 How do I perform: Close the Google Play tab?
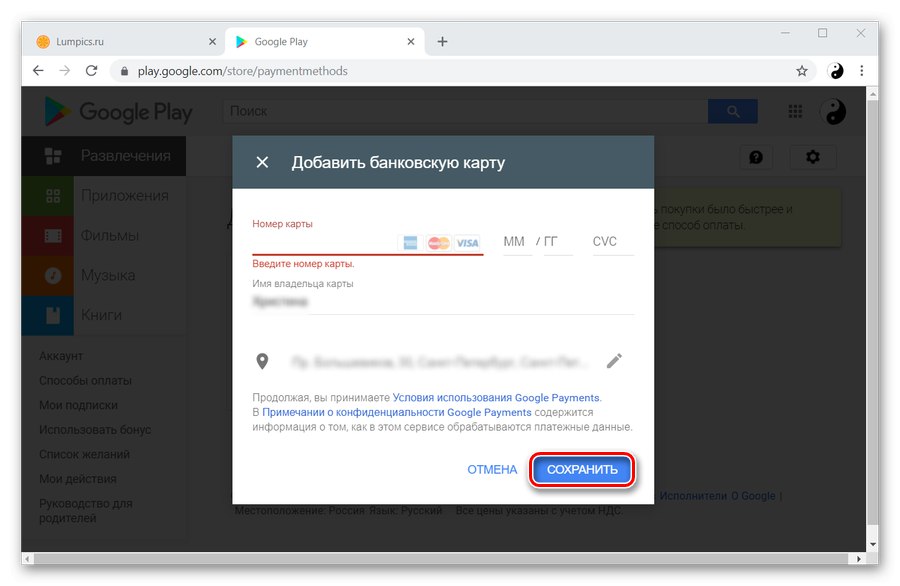(x=411, y=41)
